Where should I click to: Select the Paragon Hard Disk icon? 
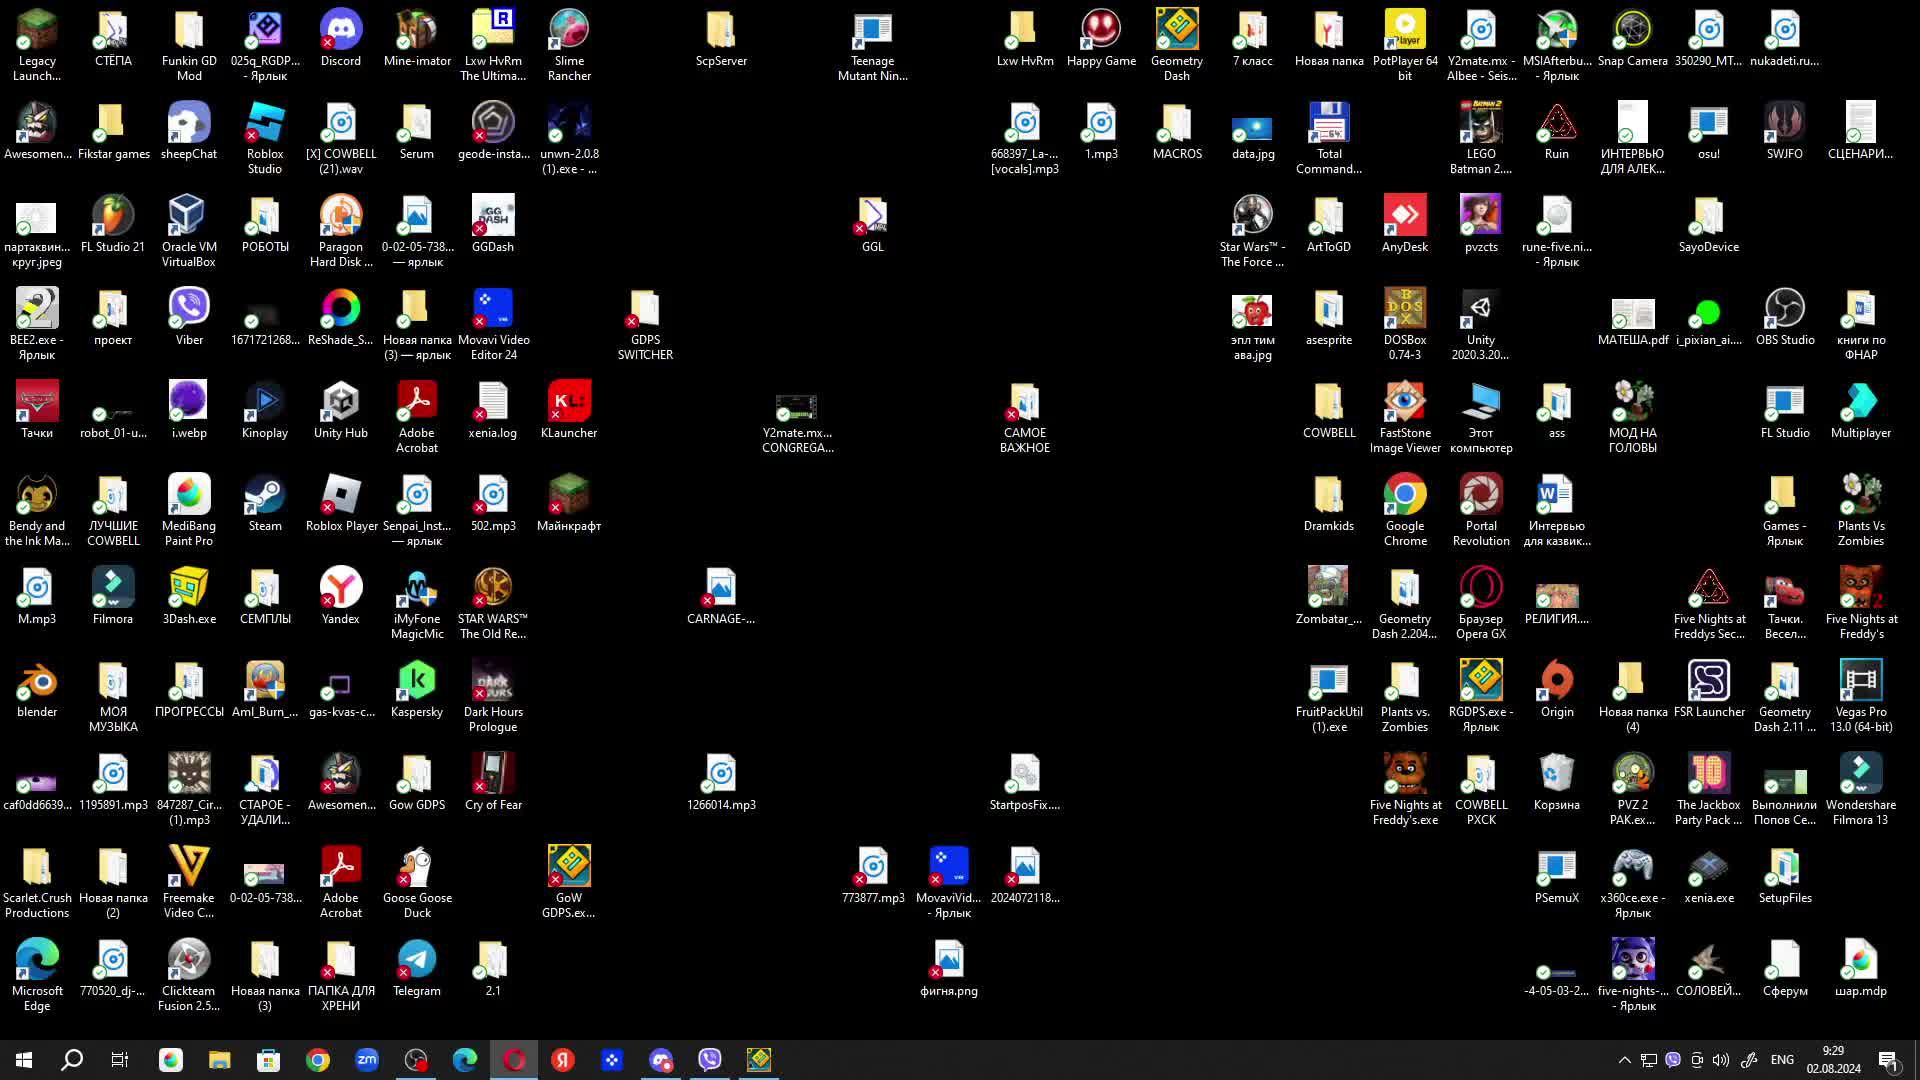pos(341,231)
